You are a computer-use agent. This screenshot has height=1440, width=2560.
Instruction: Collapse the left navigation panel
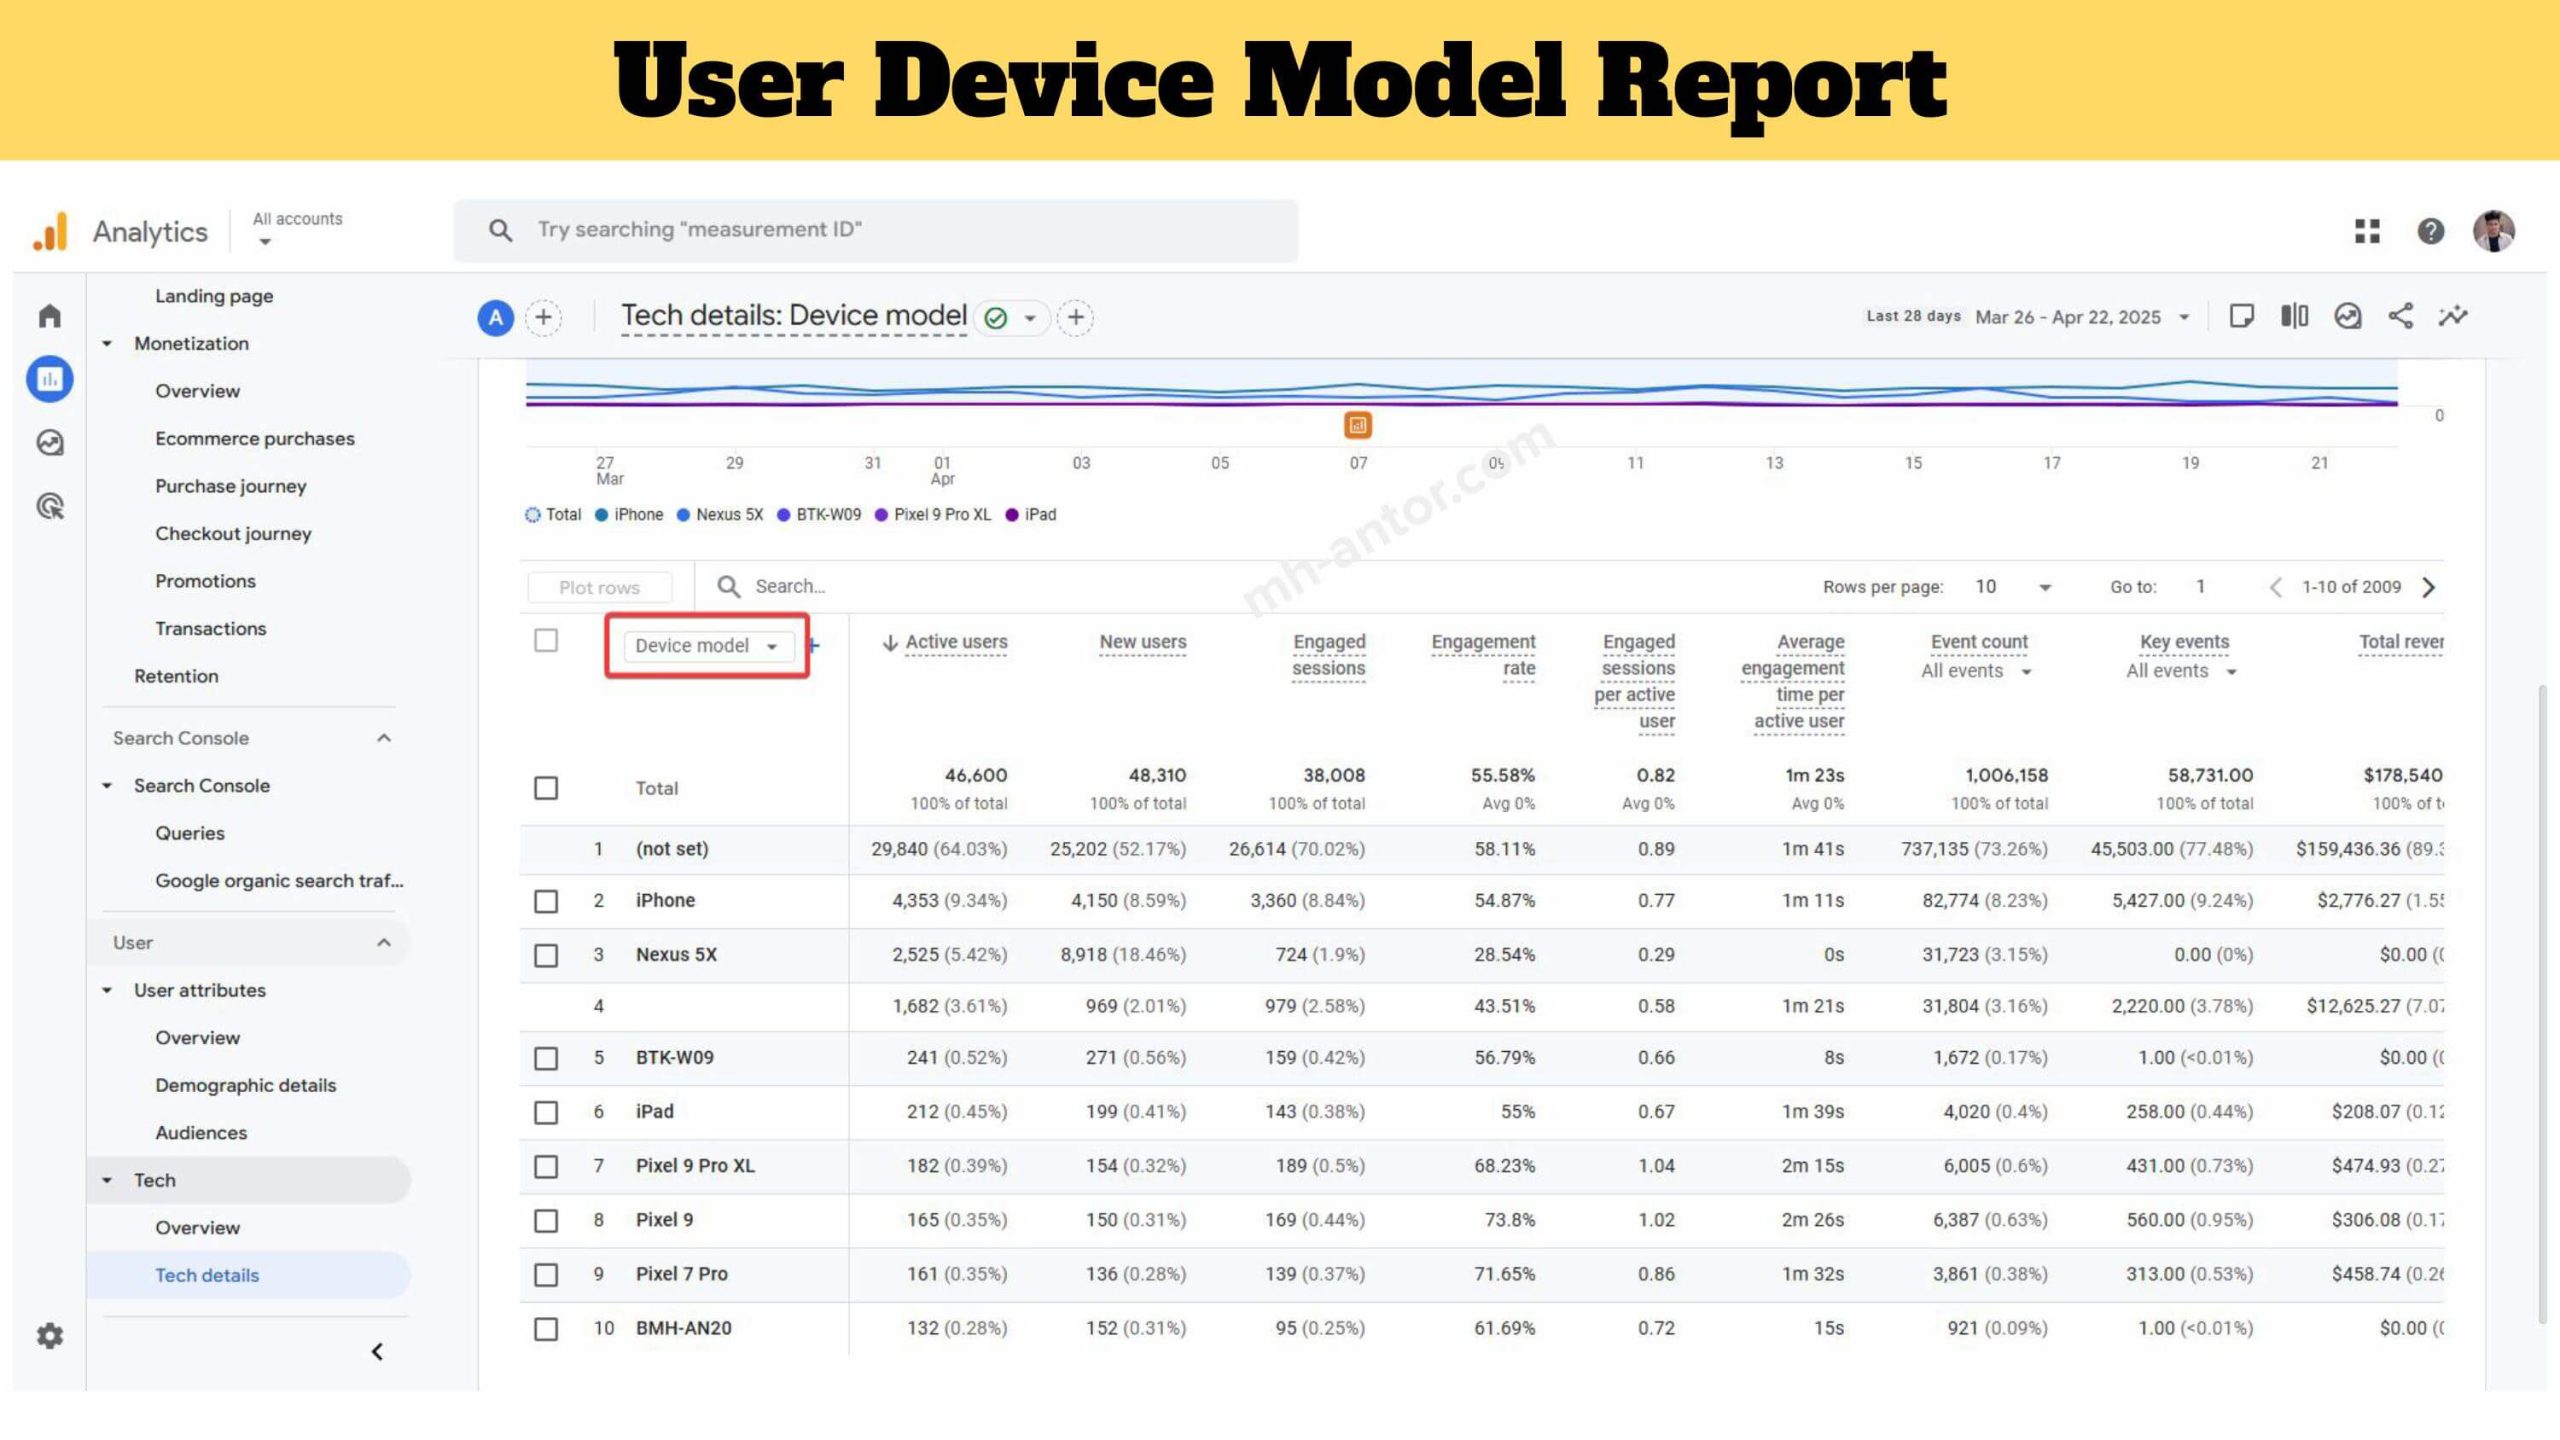click(x=377, y=1352)
